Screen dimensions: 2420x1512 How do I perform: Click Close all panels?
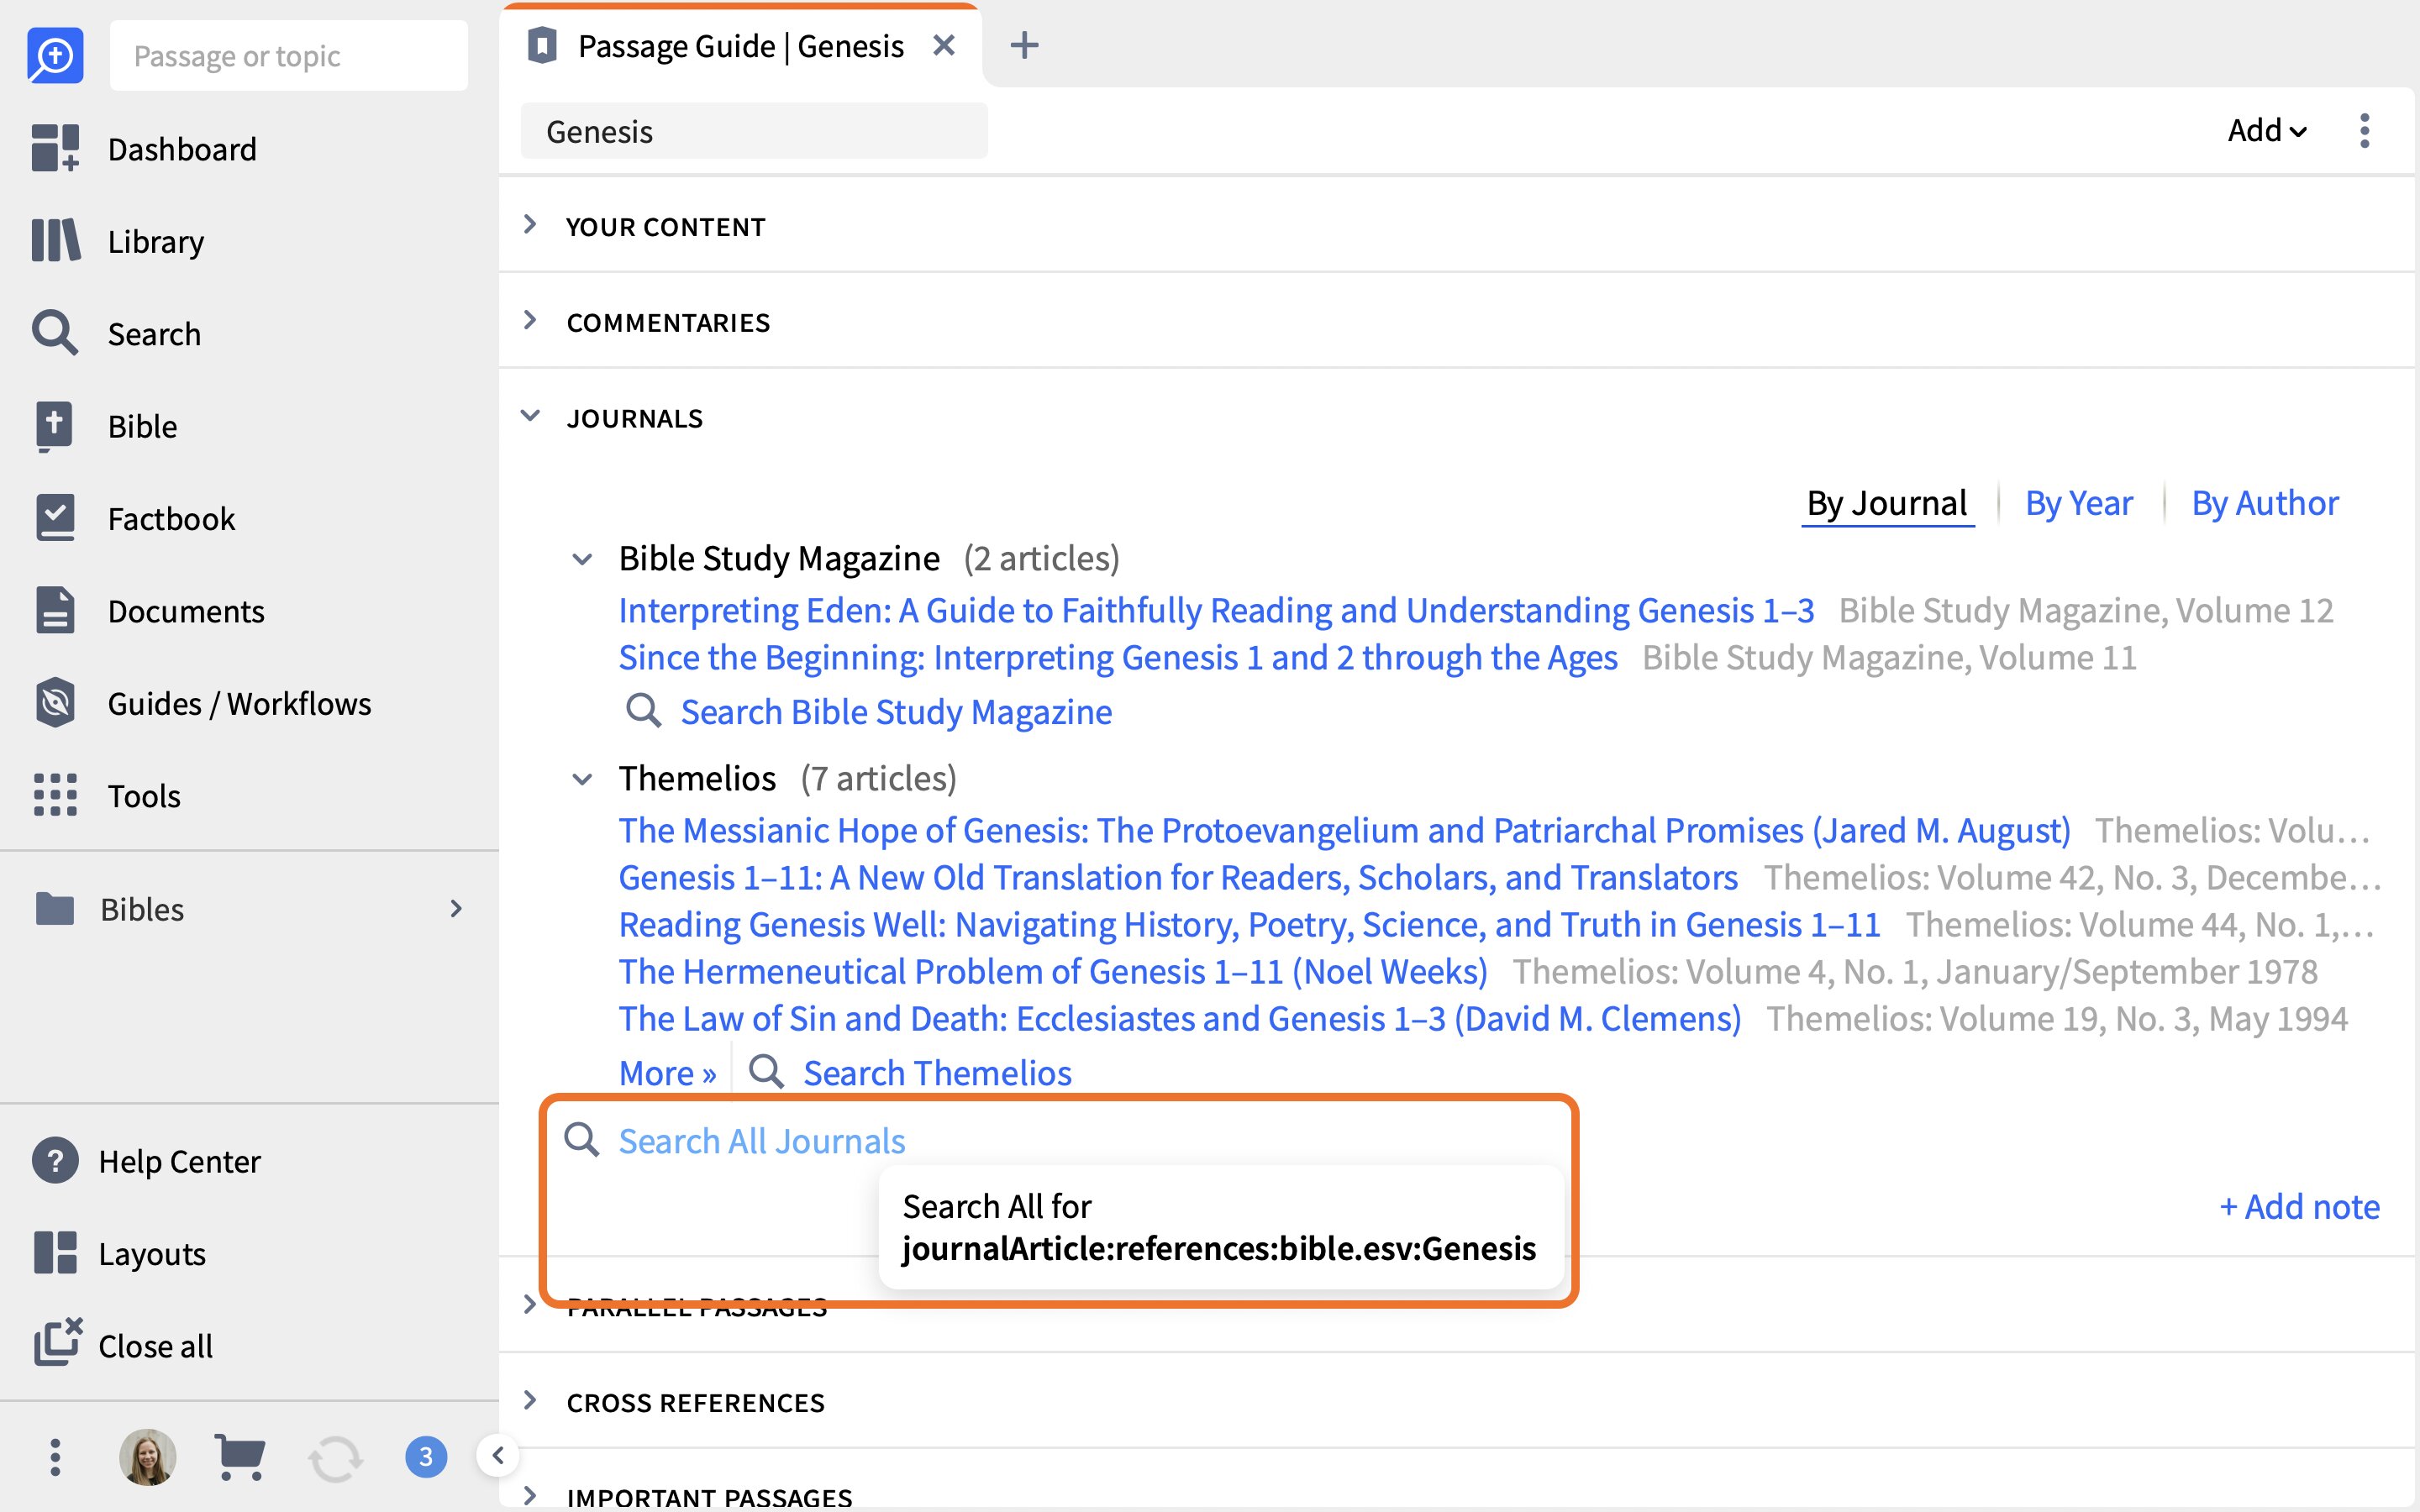(x=123, y=1346)
